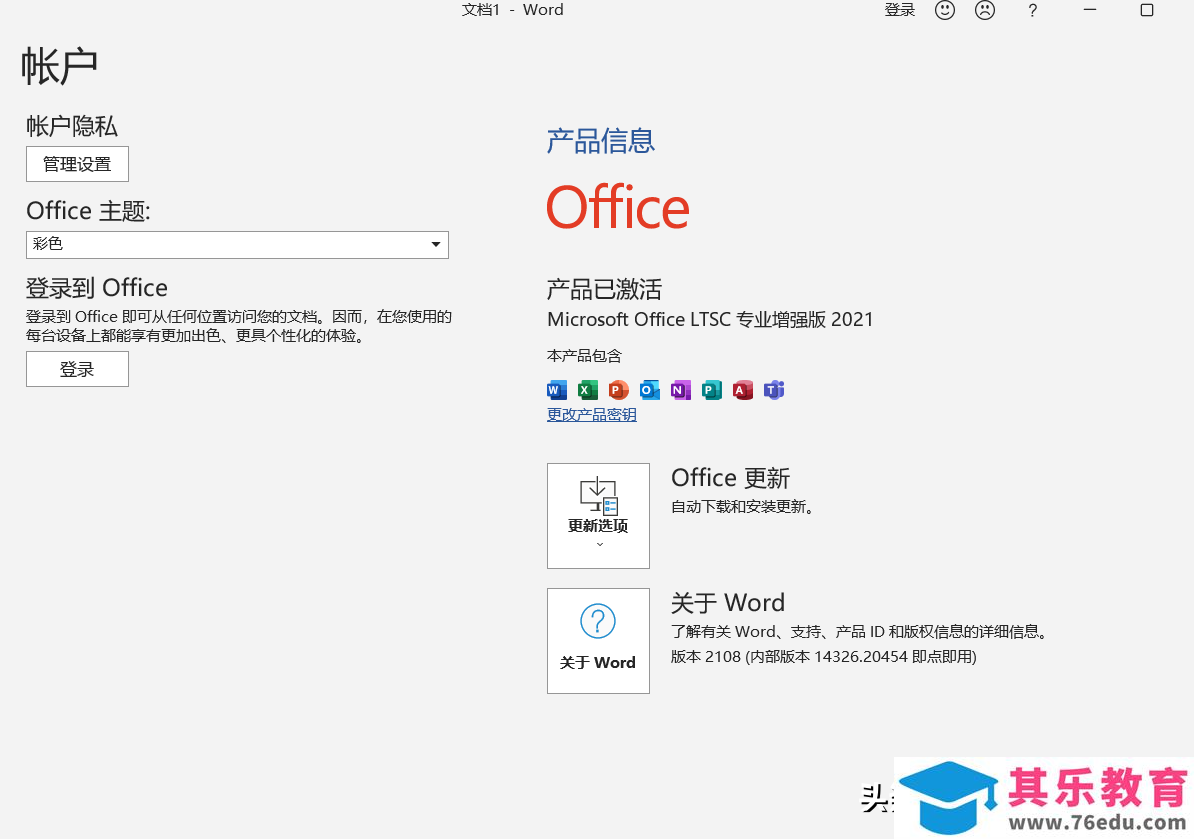The width and height of the screenshot is (1194, 839).
Task: Click the PowerPoint app icon
Action: [618, 391]
